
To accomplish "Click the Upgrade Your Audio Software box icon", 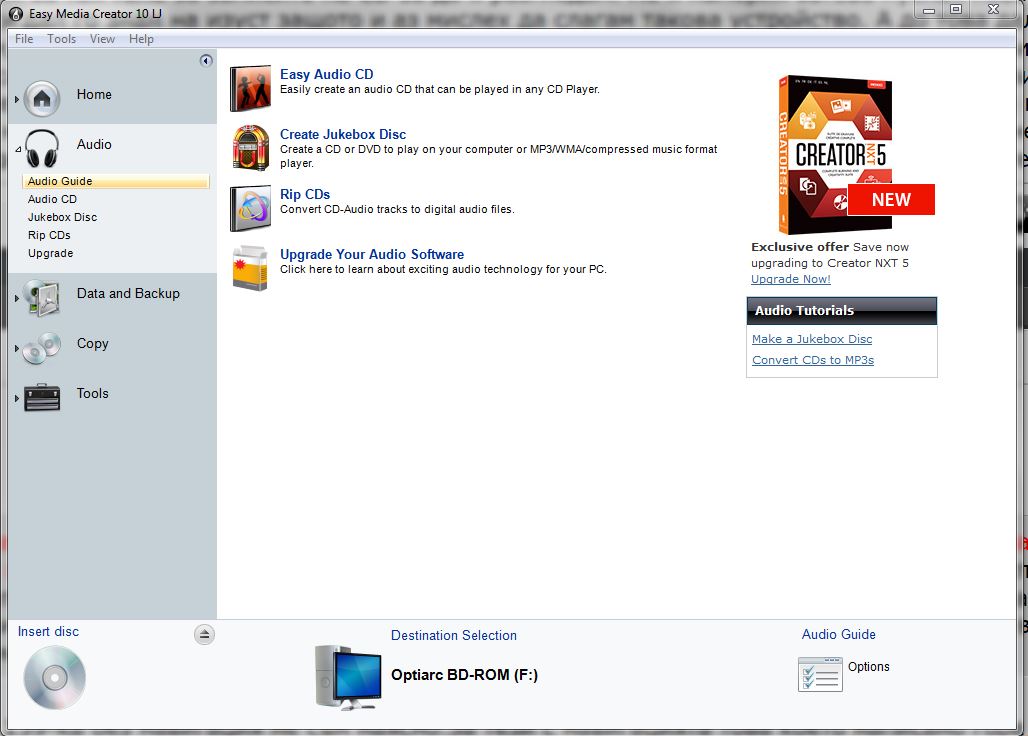I will [250, 268].
